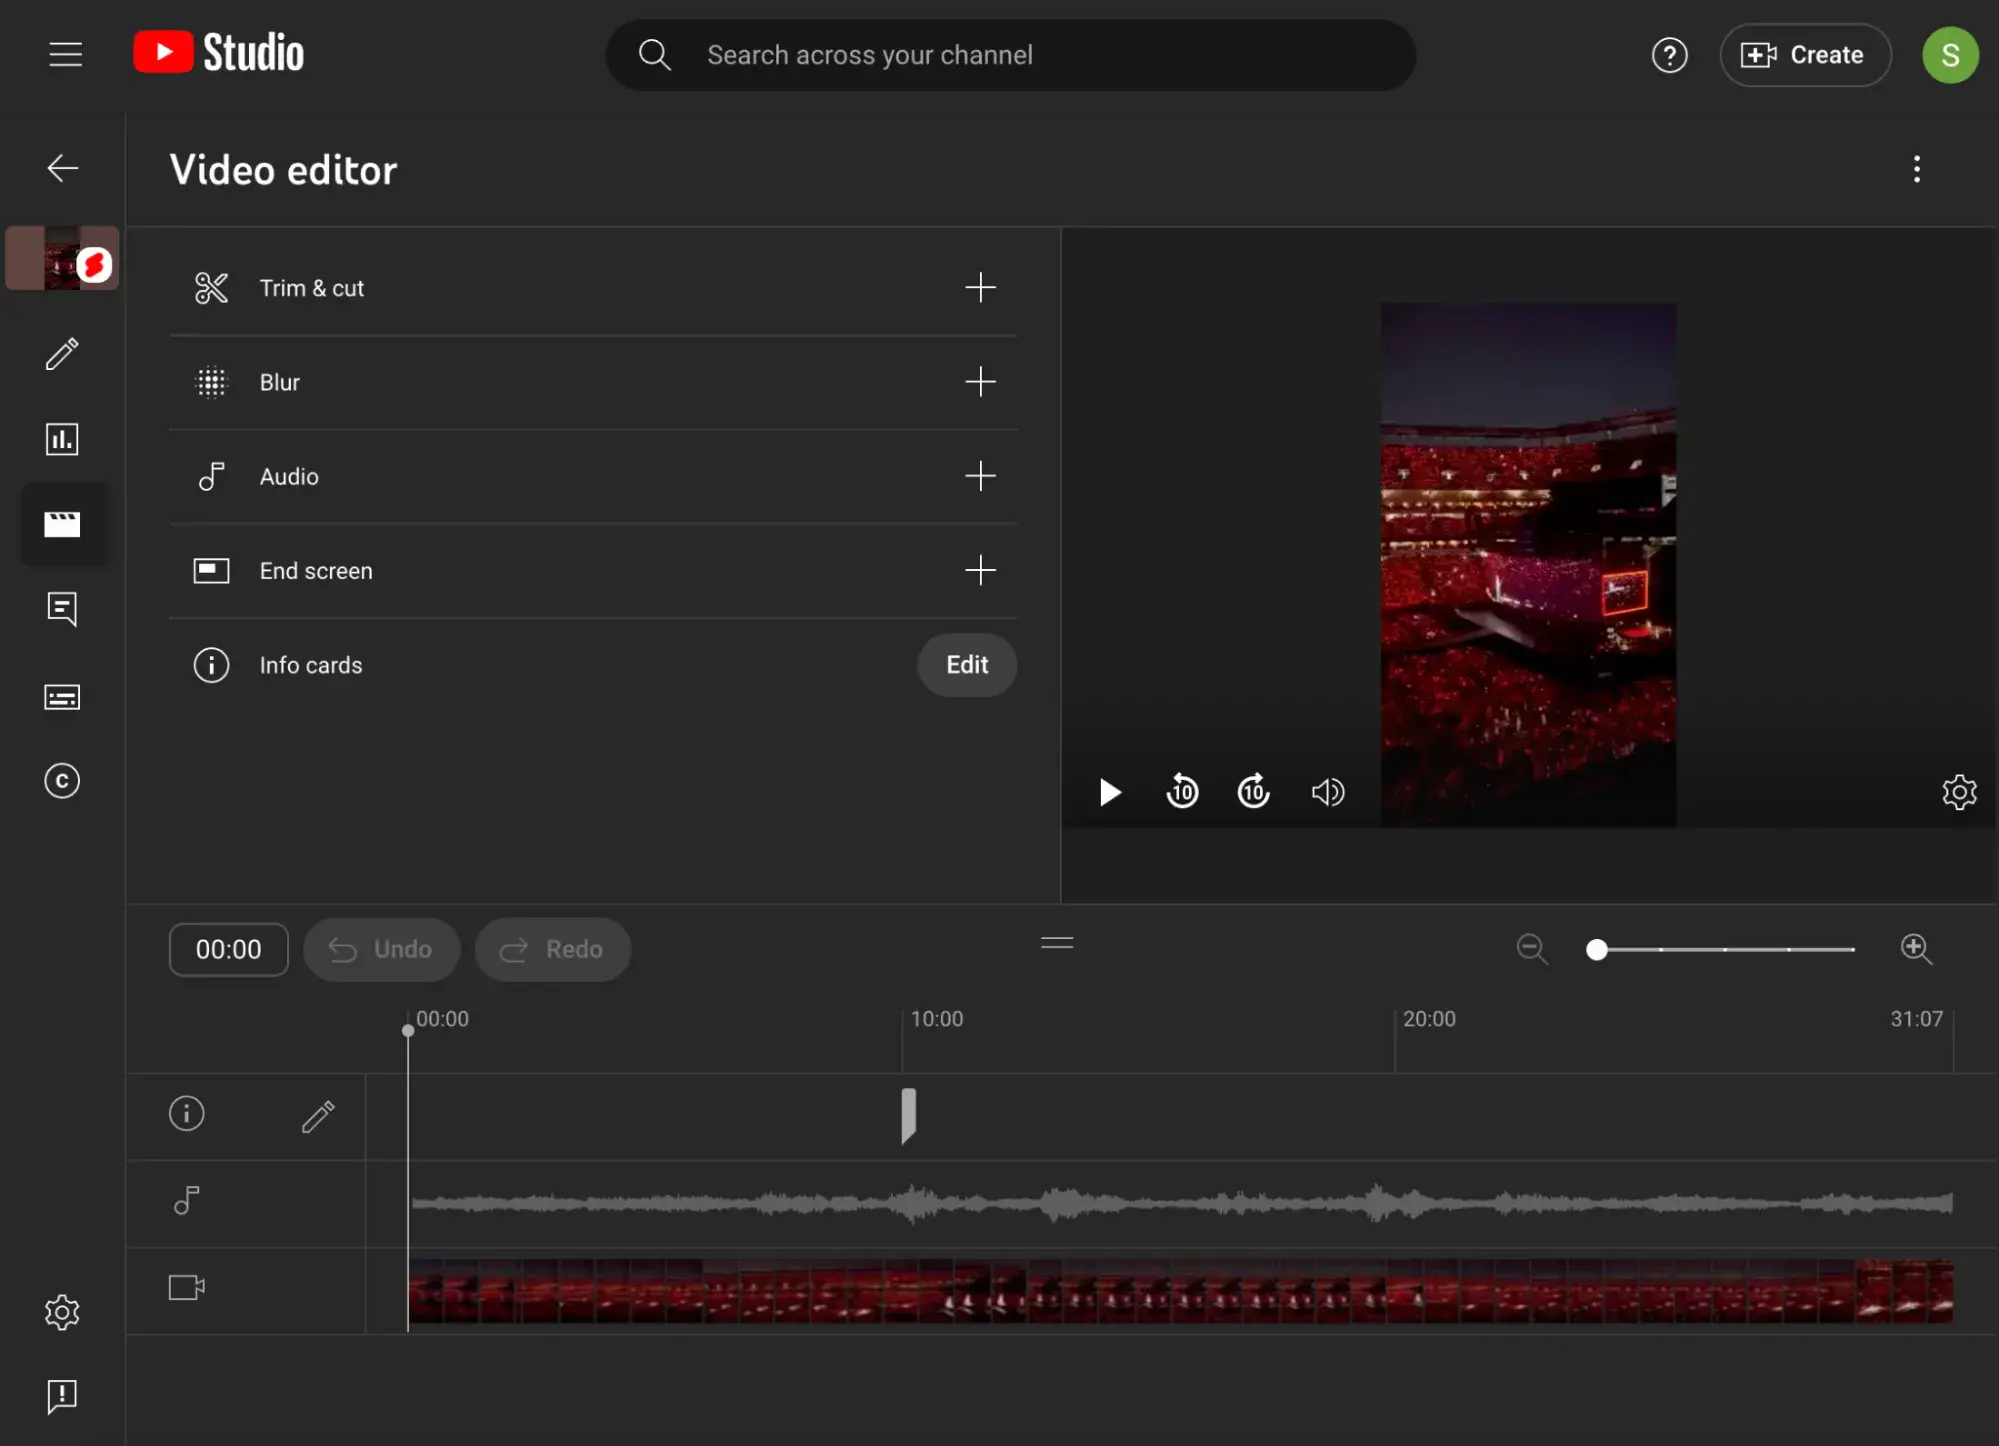
Task: Rewind the preview ten seconds
Action: [1182, 792]
